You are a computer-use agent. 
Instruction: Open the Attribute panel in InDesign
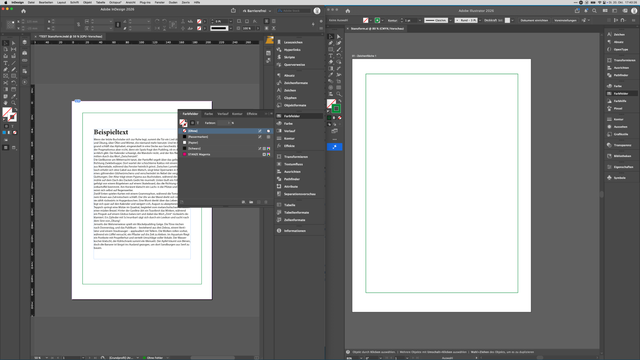tap(291, 187)
